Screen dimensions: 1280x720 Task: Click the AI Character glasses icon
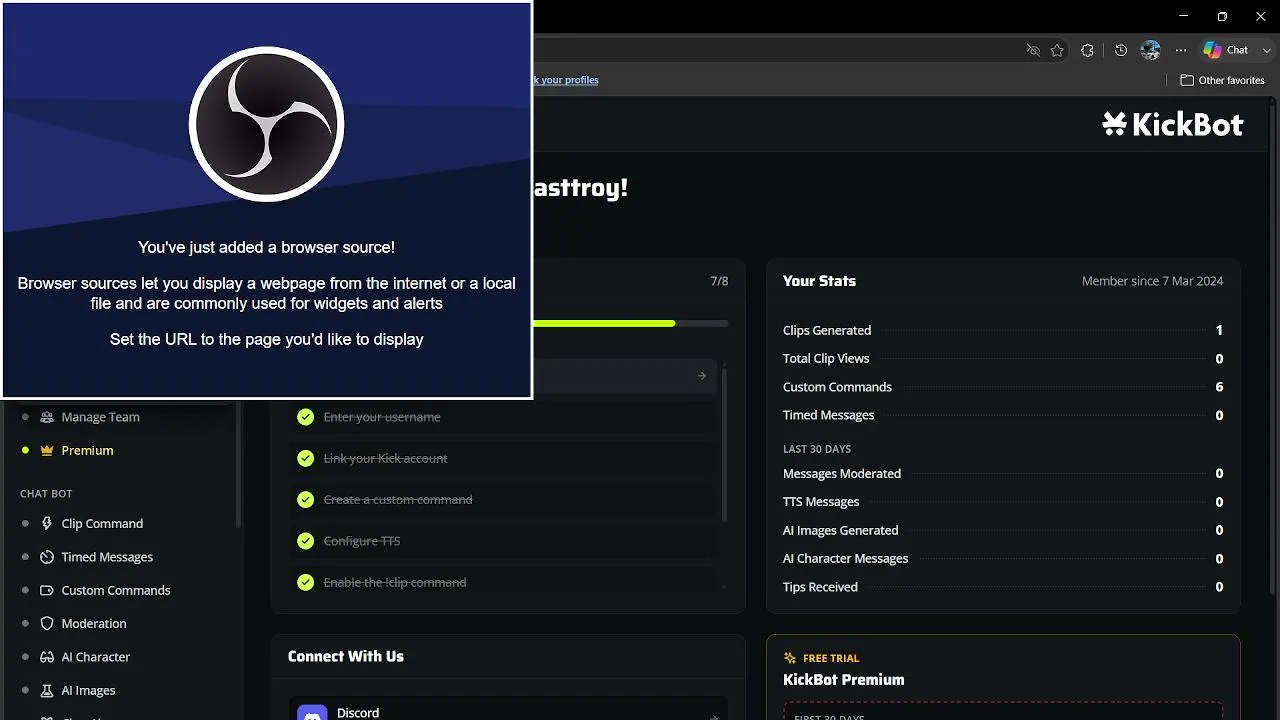pos(46,657)
